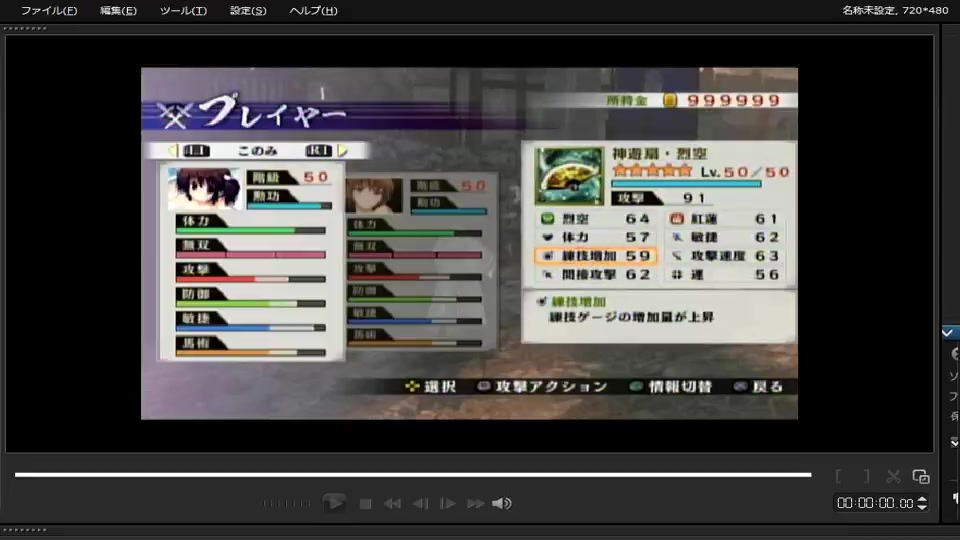Jump to the end with the double-right arrows
This screenshot has width=960, height=540.
point(476,504)
